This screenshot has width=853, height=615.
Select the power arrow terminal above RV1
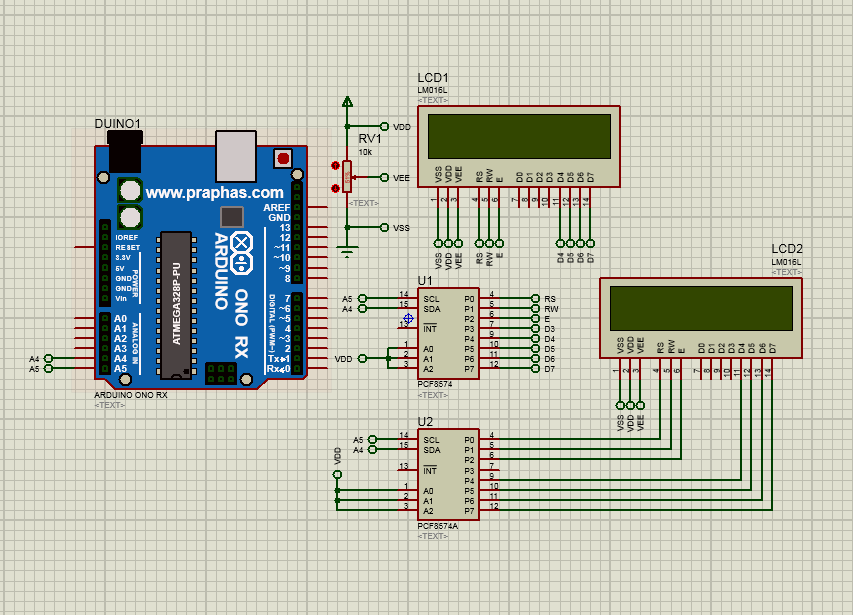pos(347,101)
